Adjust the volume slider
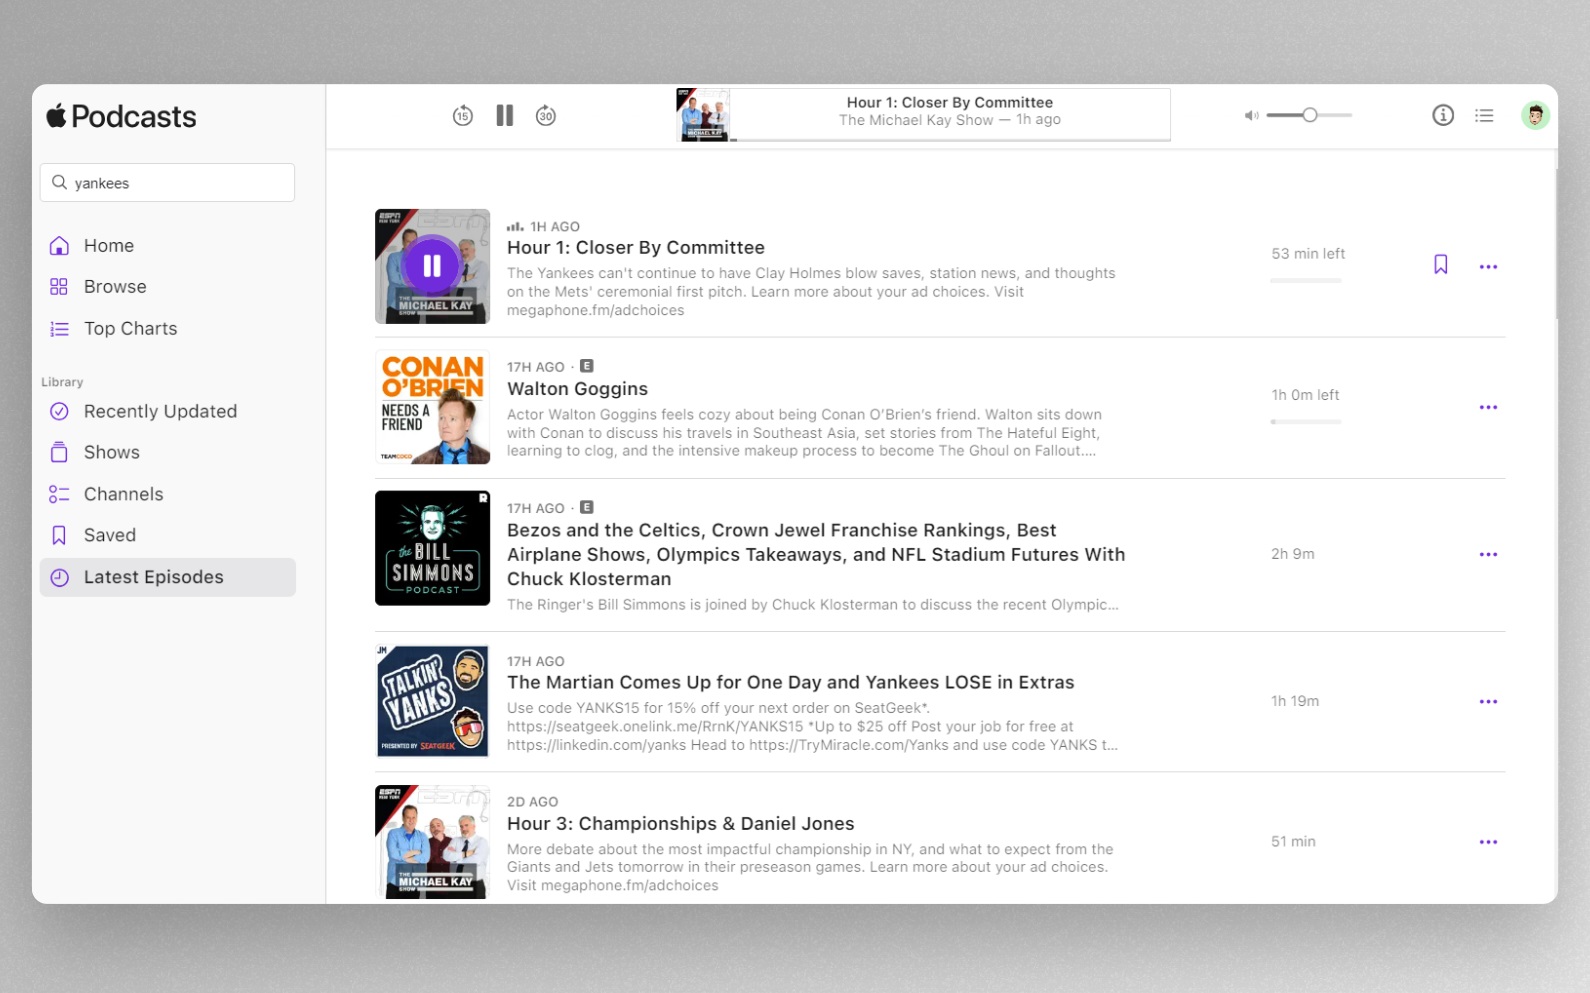The width and height of the screenshot is (1590, 993). 1309,116
